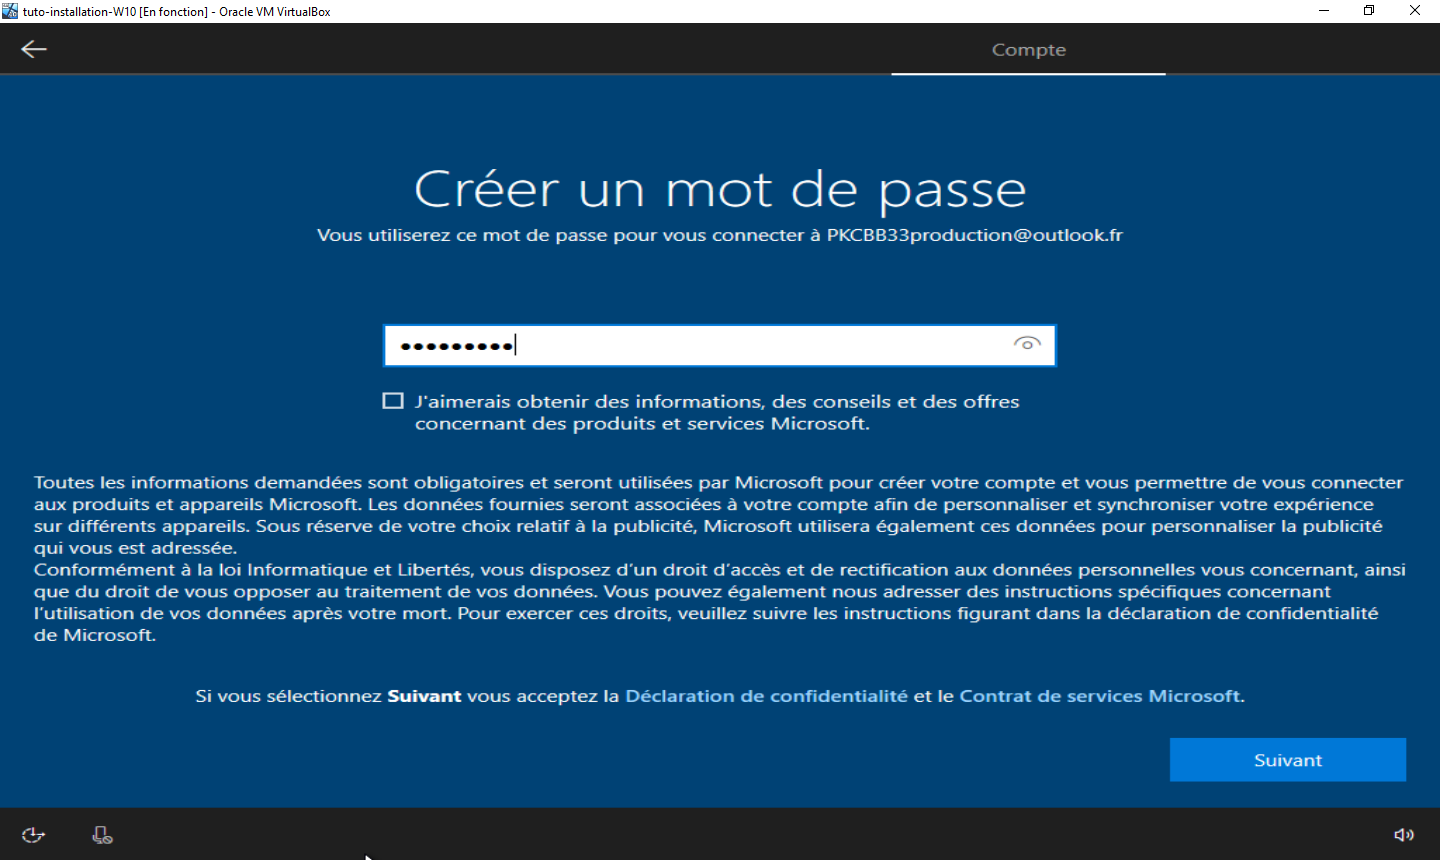This screenshot has width=1440, height=860.
Task: Select the Compte tab
Action: pos(1028,50)
